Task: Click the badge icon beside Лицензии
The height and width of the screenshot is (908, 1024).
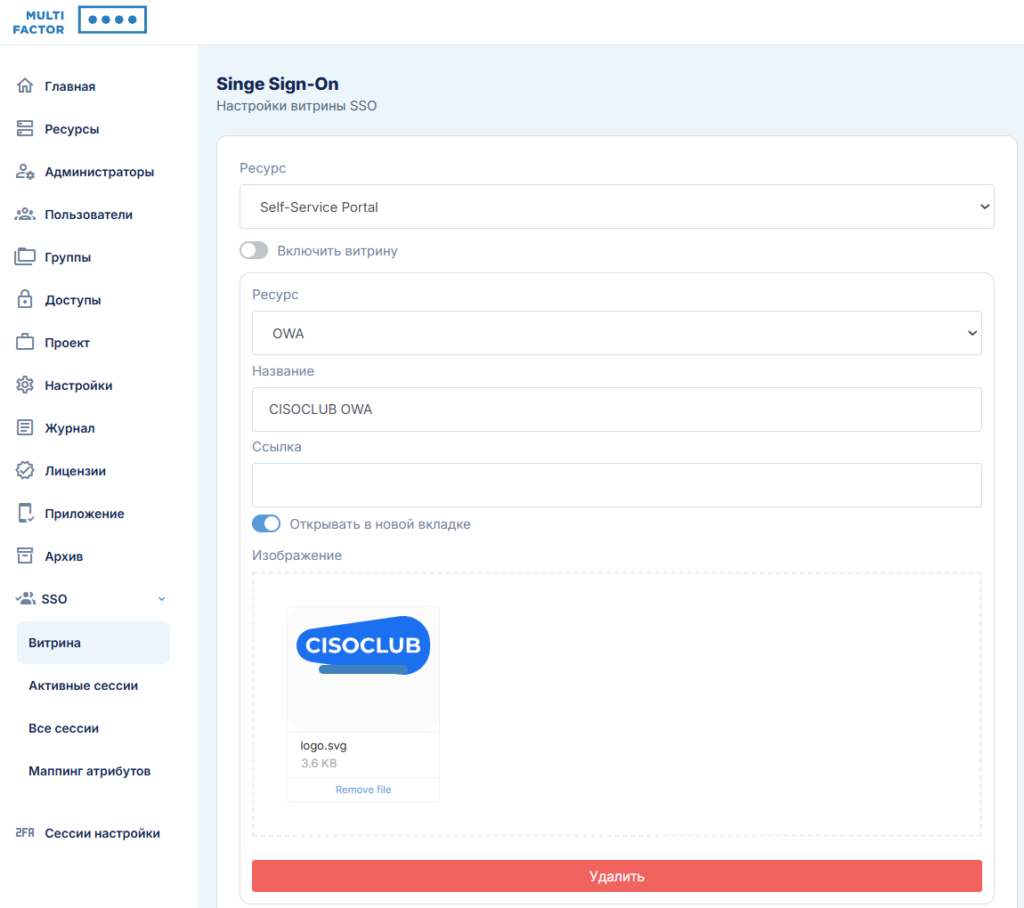Action: coord(25,471)
